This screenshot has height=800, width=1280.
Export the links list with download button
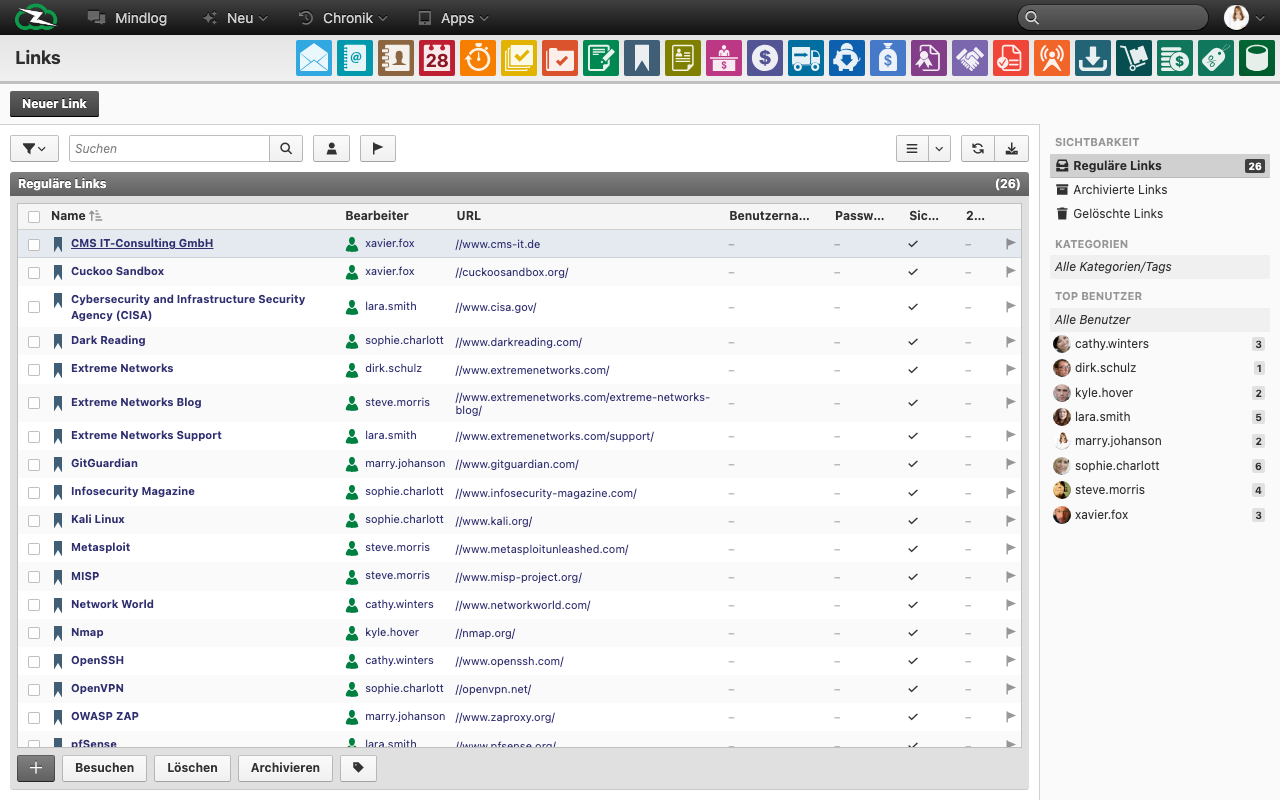coord(1012,148)
